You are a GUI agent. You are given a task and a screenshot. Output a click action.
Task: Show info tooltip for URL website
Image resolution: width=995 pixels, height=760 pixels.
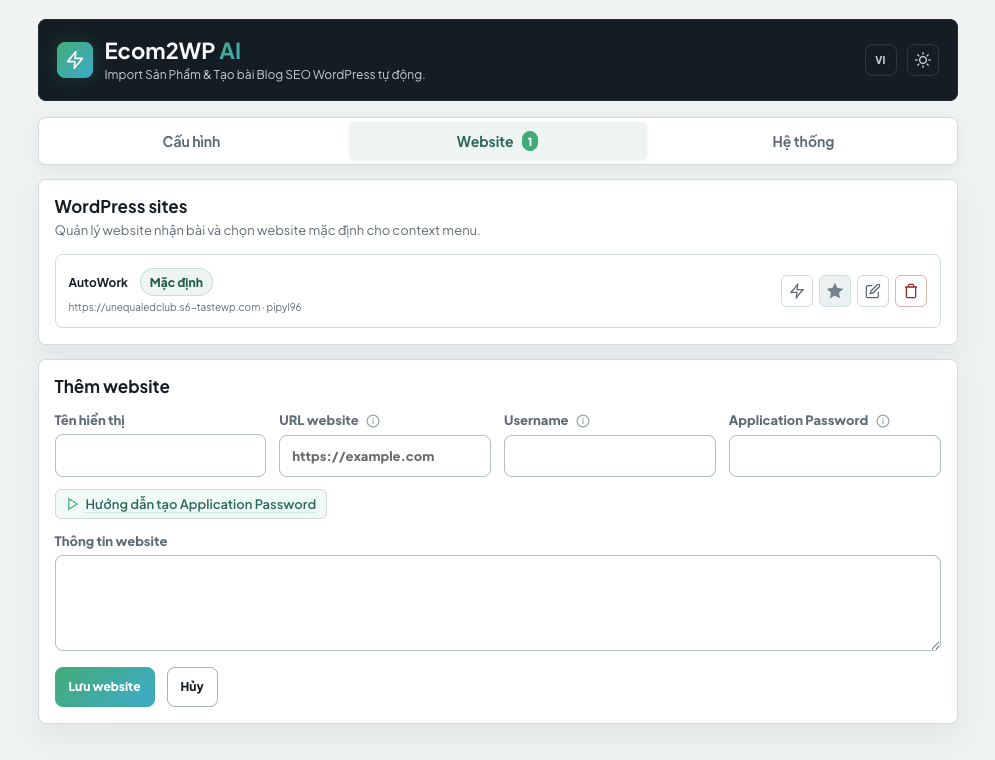373,421
